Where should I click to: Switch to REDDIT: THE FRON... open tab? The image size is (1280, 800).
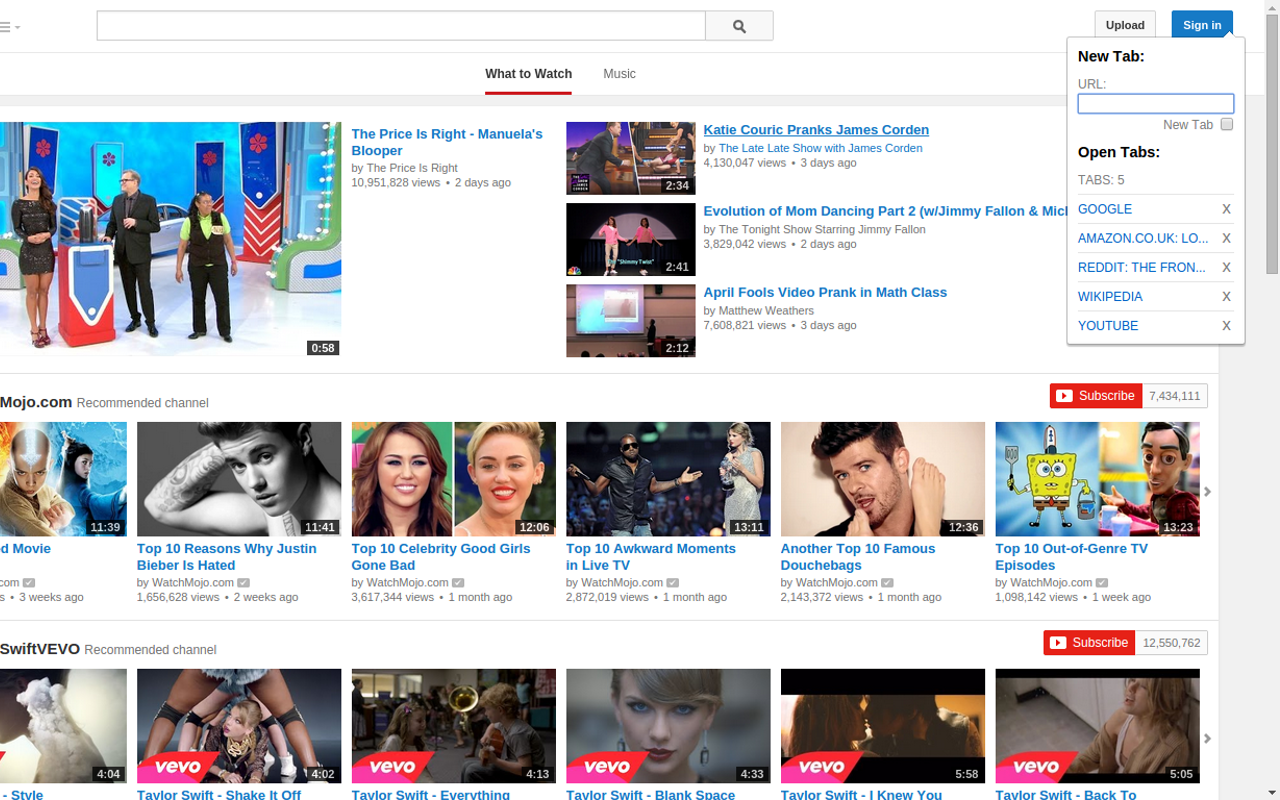click(x=1142, y=267)
